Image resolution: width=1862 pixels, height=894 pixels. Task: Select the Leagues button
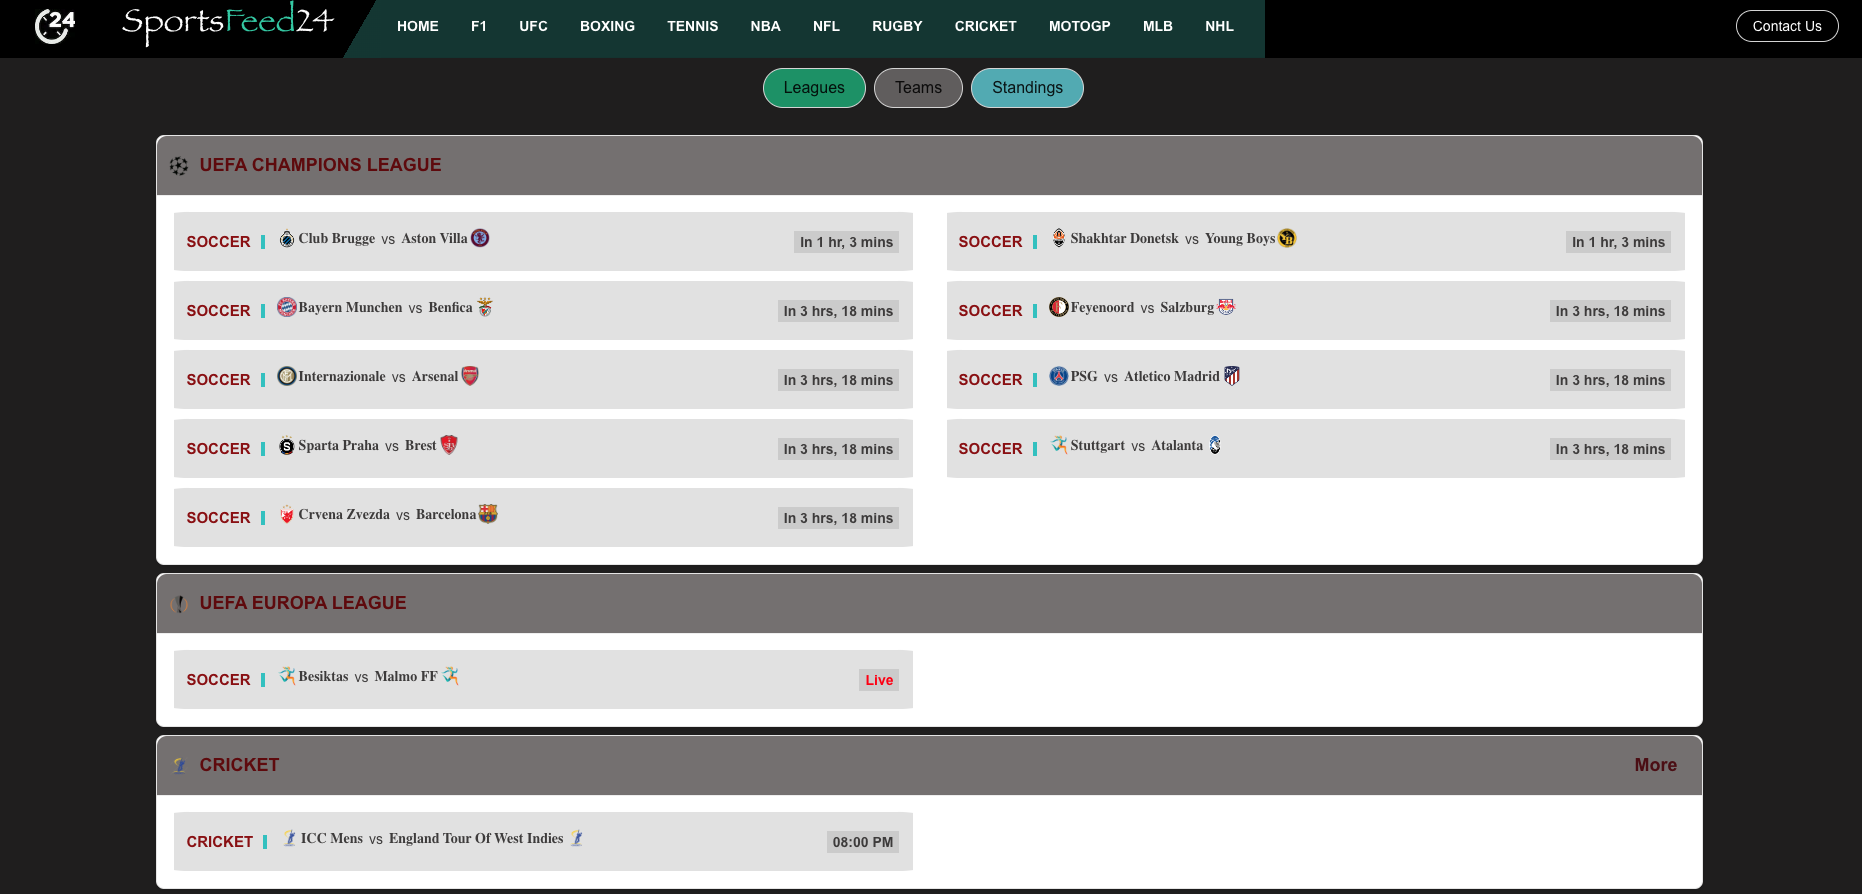click(x=814, y=88)
